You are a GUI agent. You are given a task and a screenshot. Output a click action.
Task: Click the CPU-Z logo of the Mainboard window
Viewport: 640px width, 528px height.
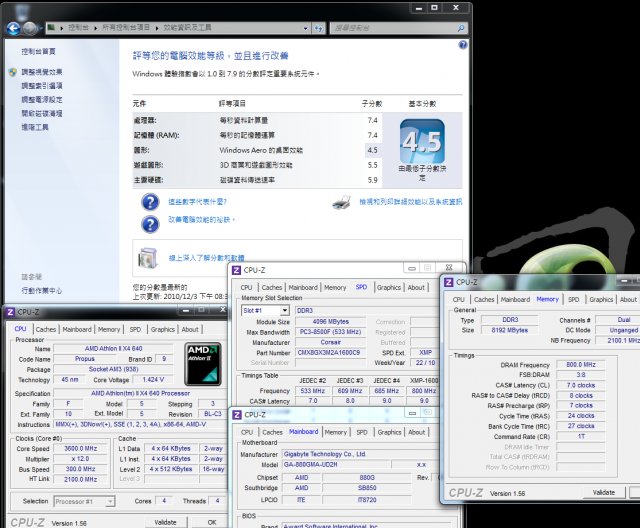click(x=237, y=415)
